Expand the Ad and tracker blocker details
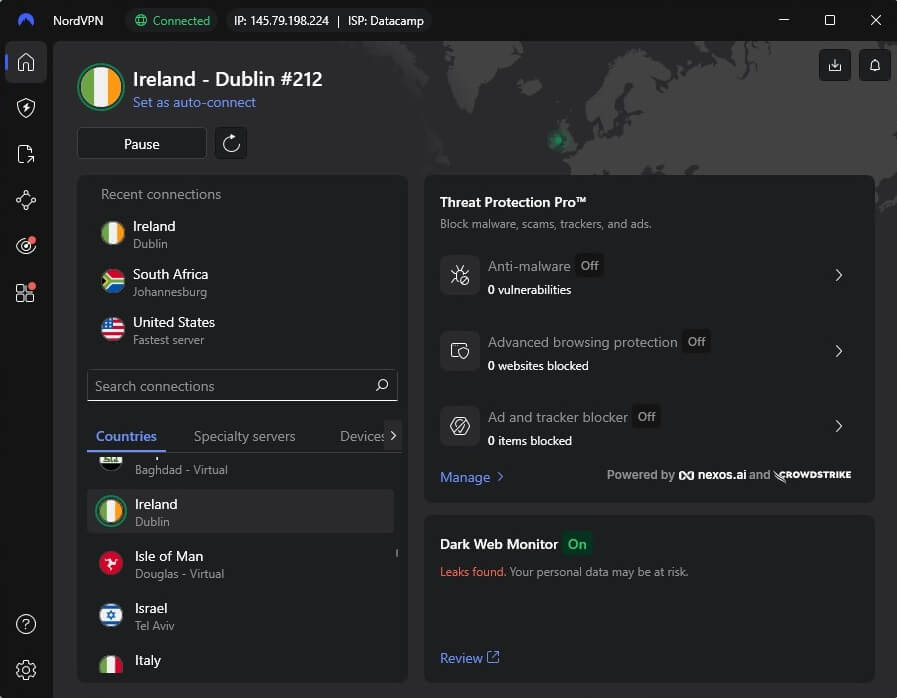897x698 pixels. (x=839, y=426)
